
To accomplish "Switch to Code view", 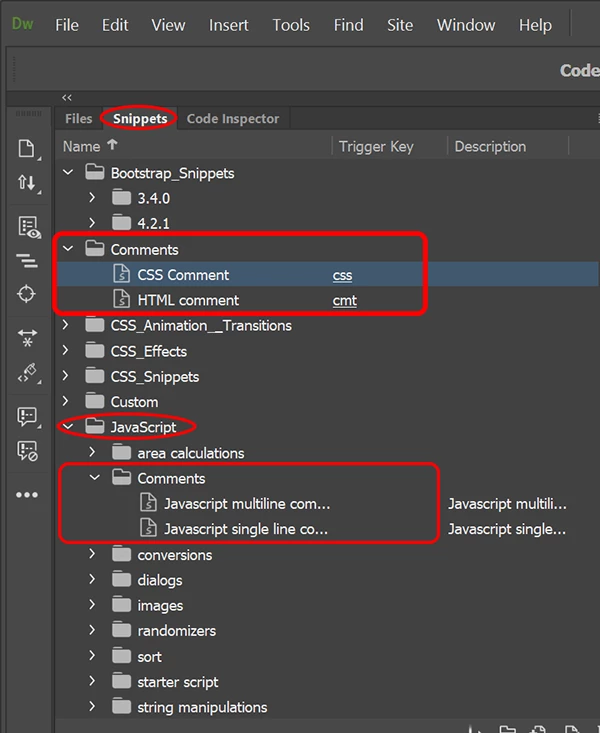I will pos(580,70).
